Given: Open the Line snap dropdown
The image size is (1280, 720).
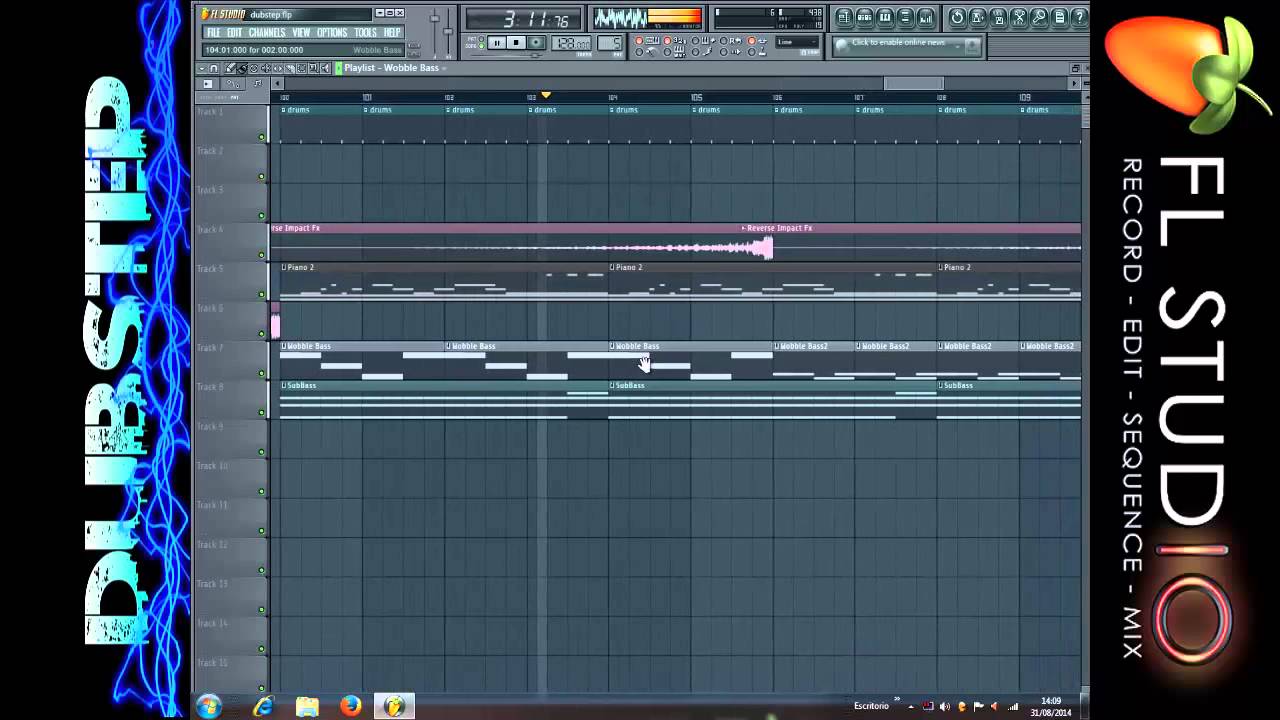Looking at the screenshot, I should [797, 41].
